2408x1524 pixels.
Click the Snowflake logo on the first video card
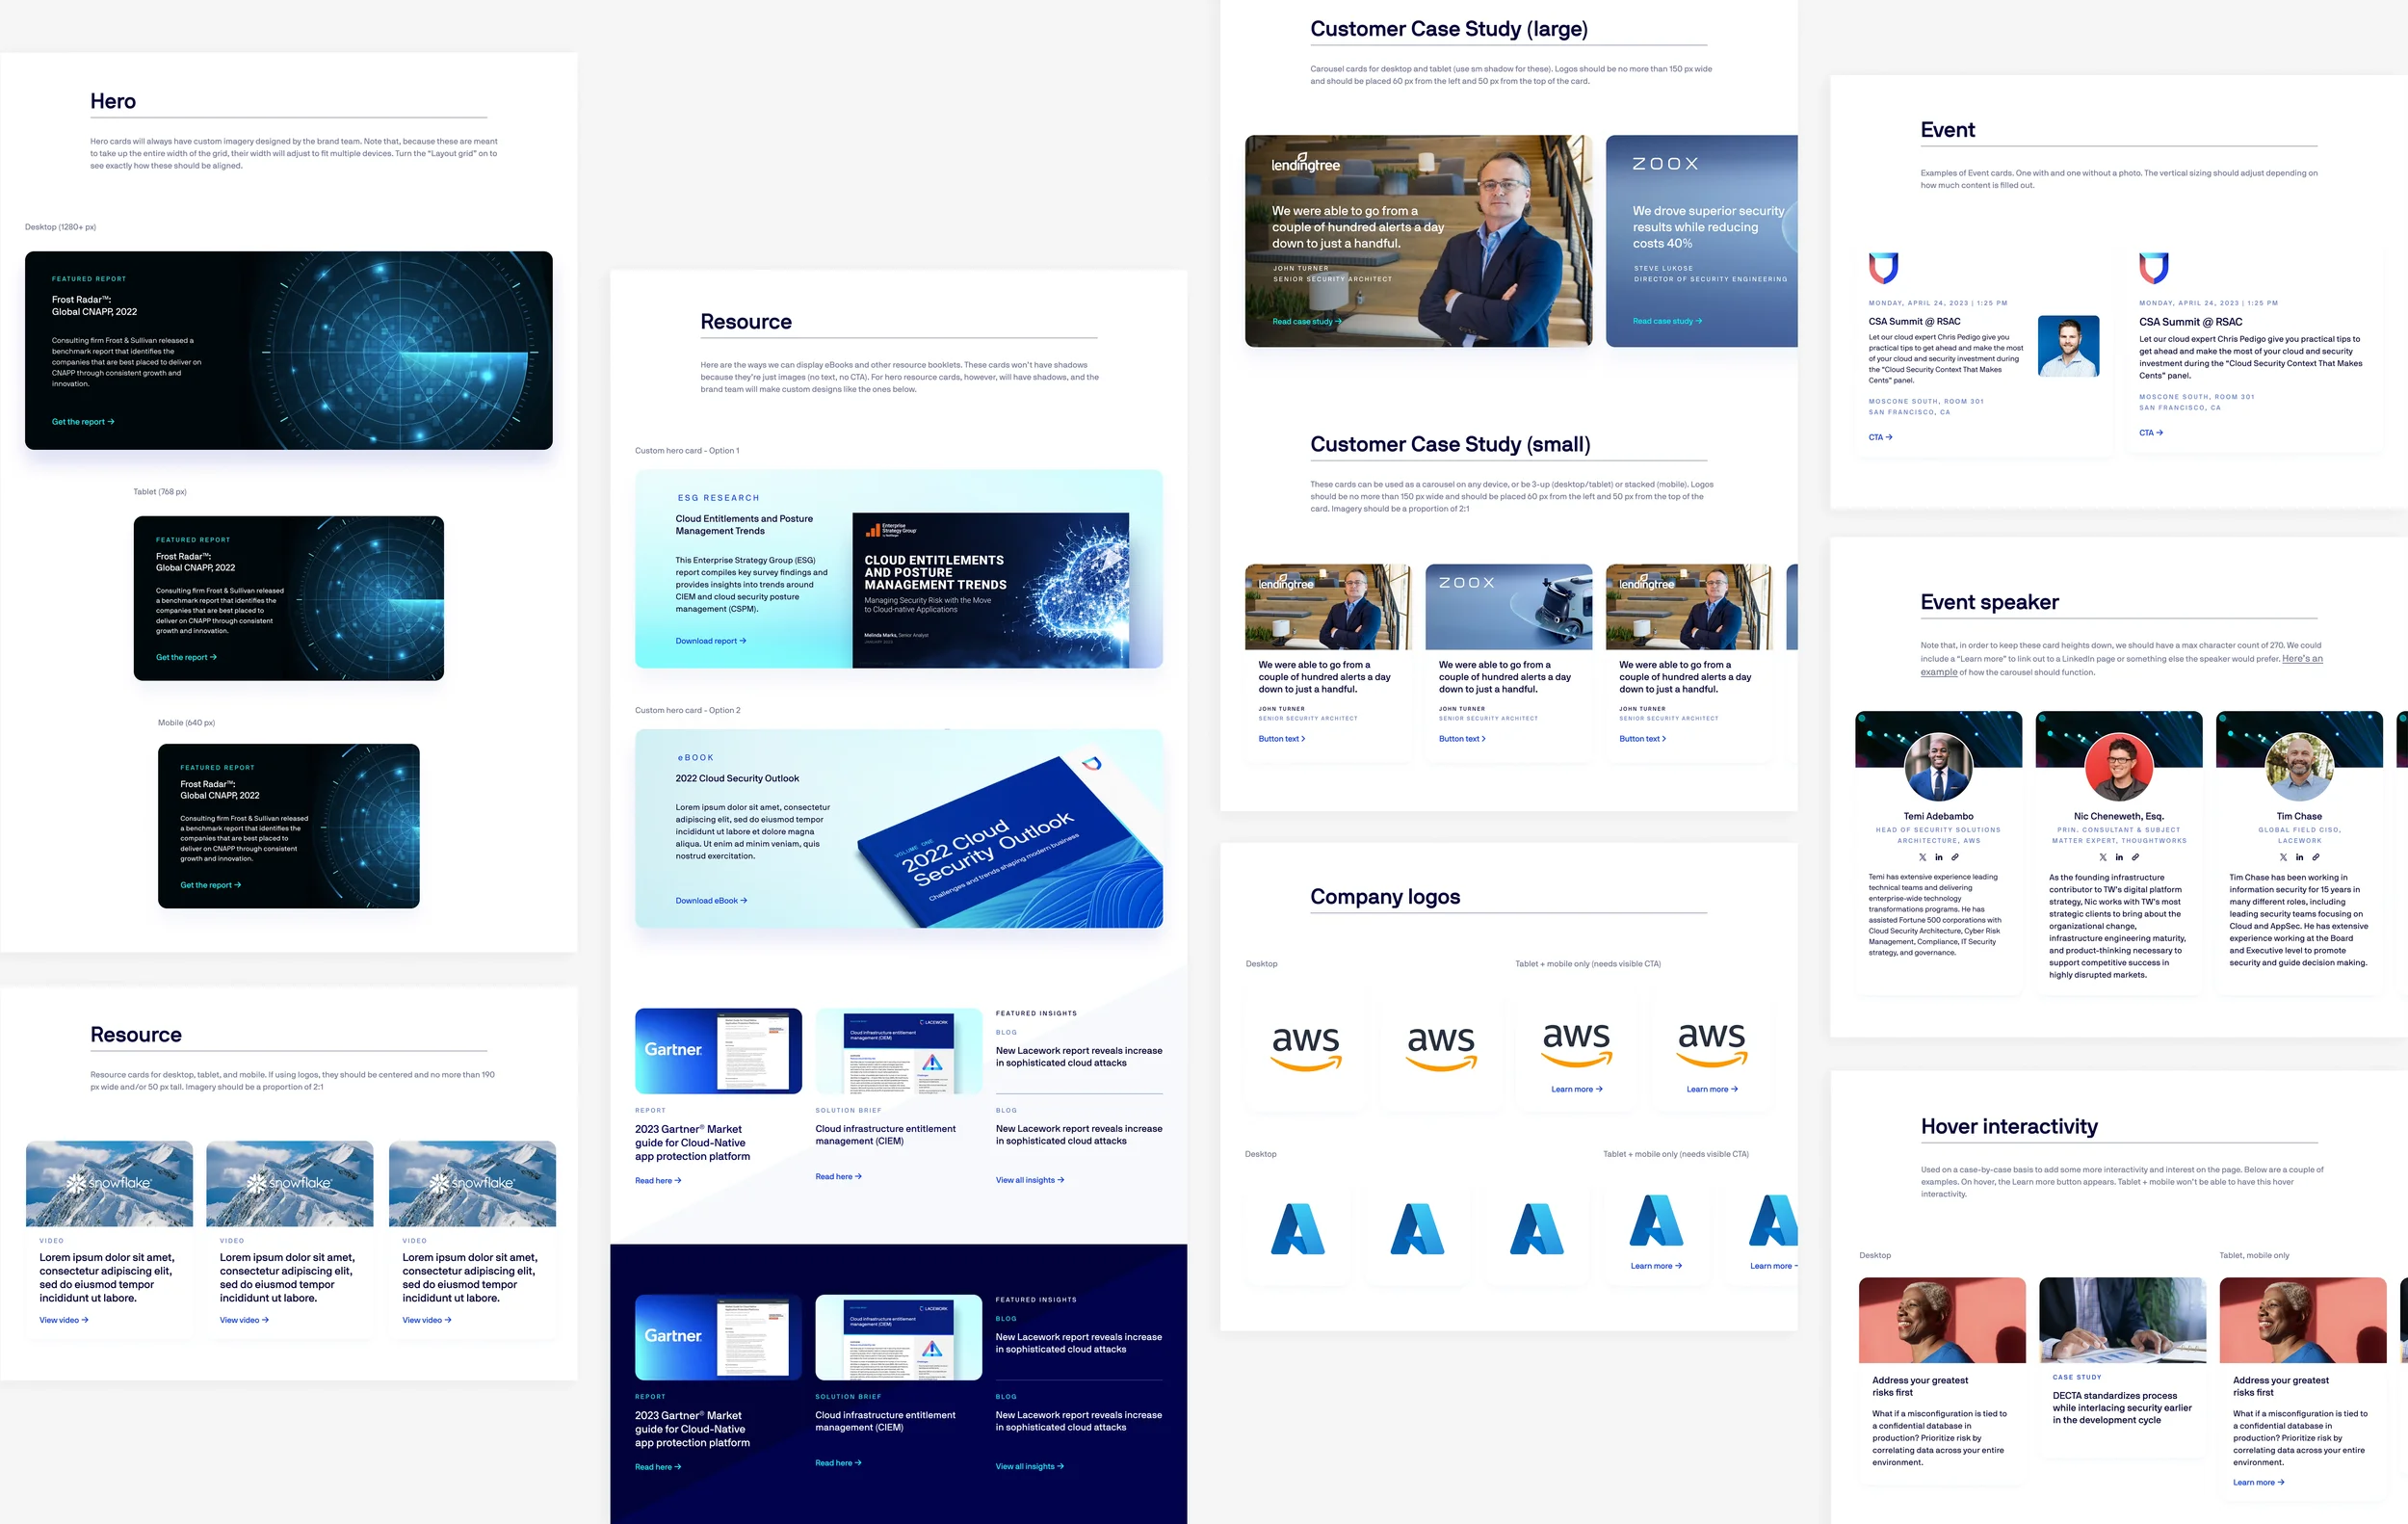click(108, 1181)
